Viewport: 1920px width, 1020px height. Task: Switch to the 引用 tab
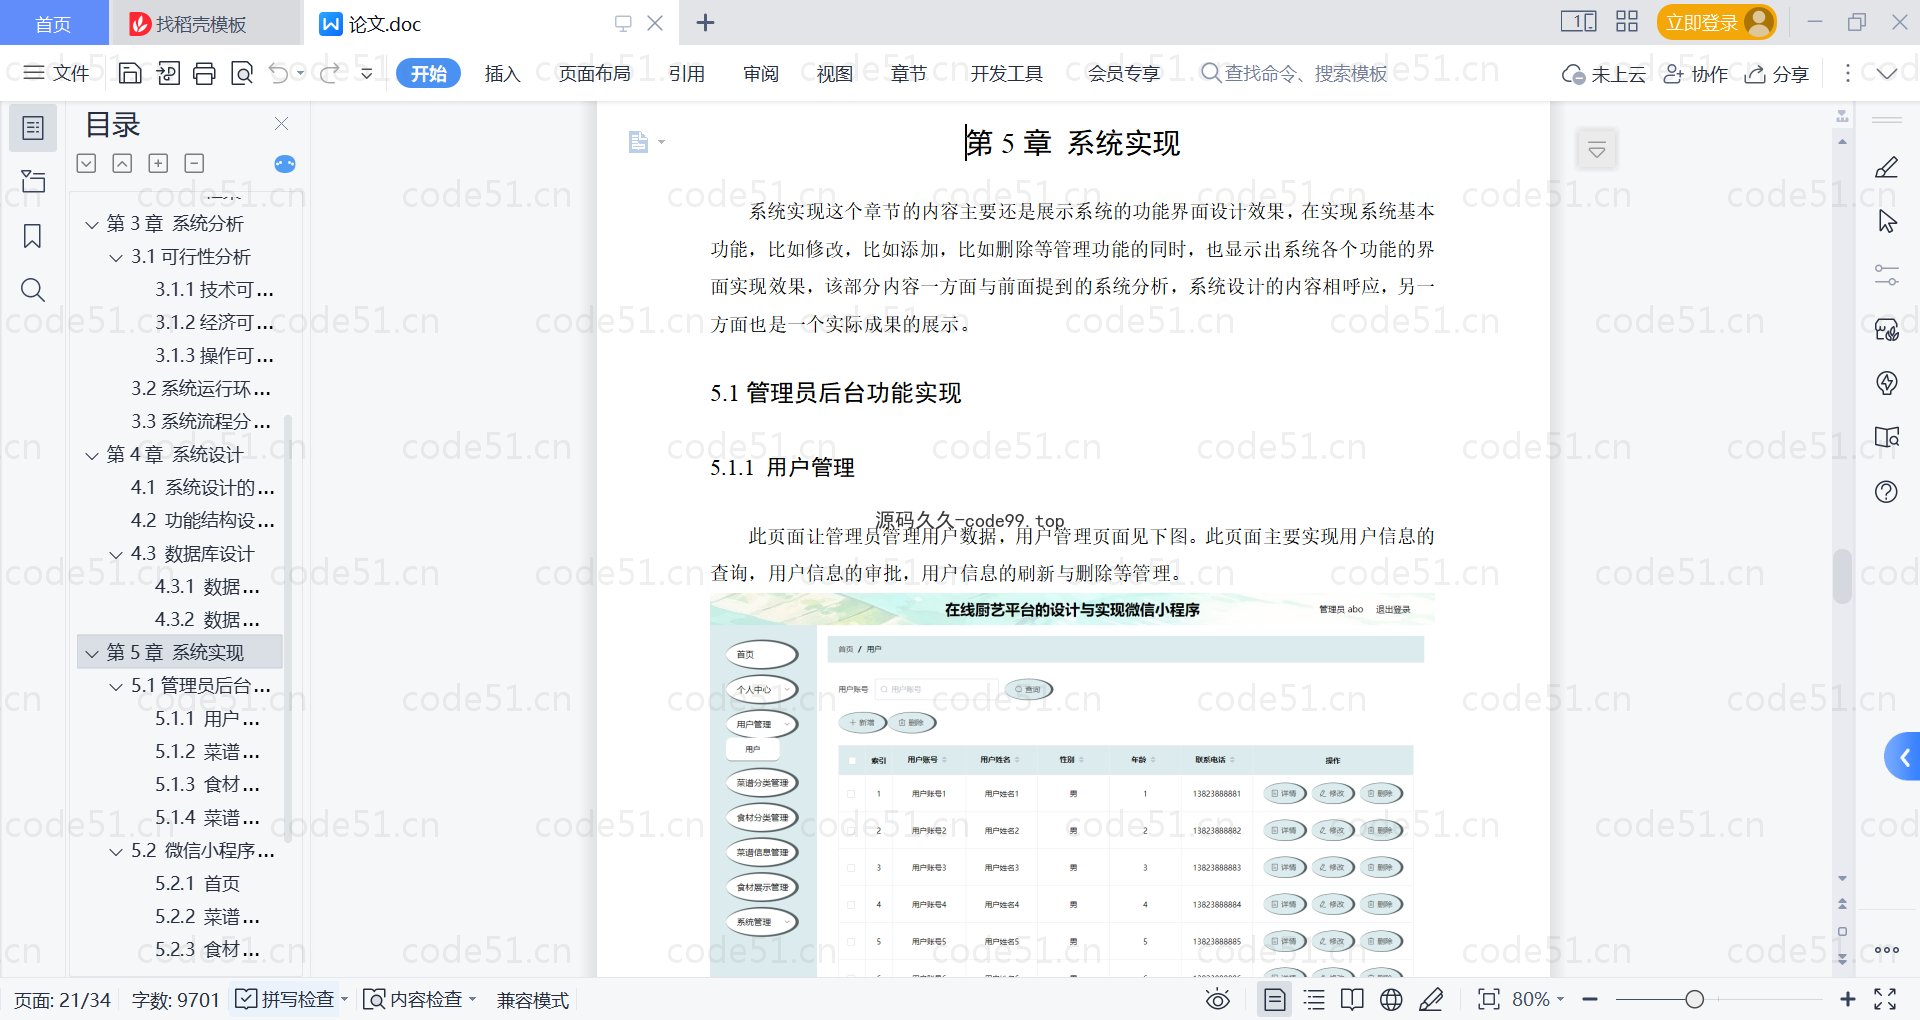pos(687,73)
